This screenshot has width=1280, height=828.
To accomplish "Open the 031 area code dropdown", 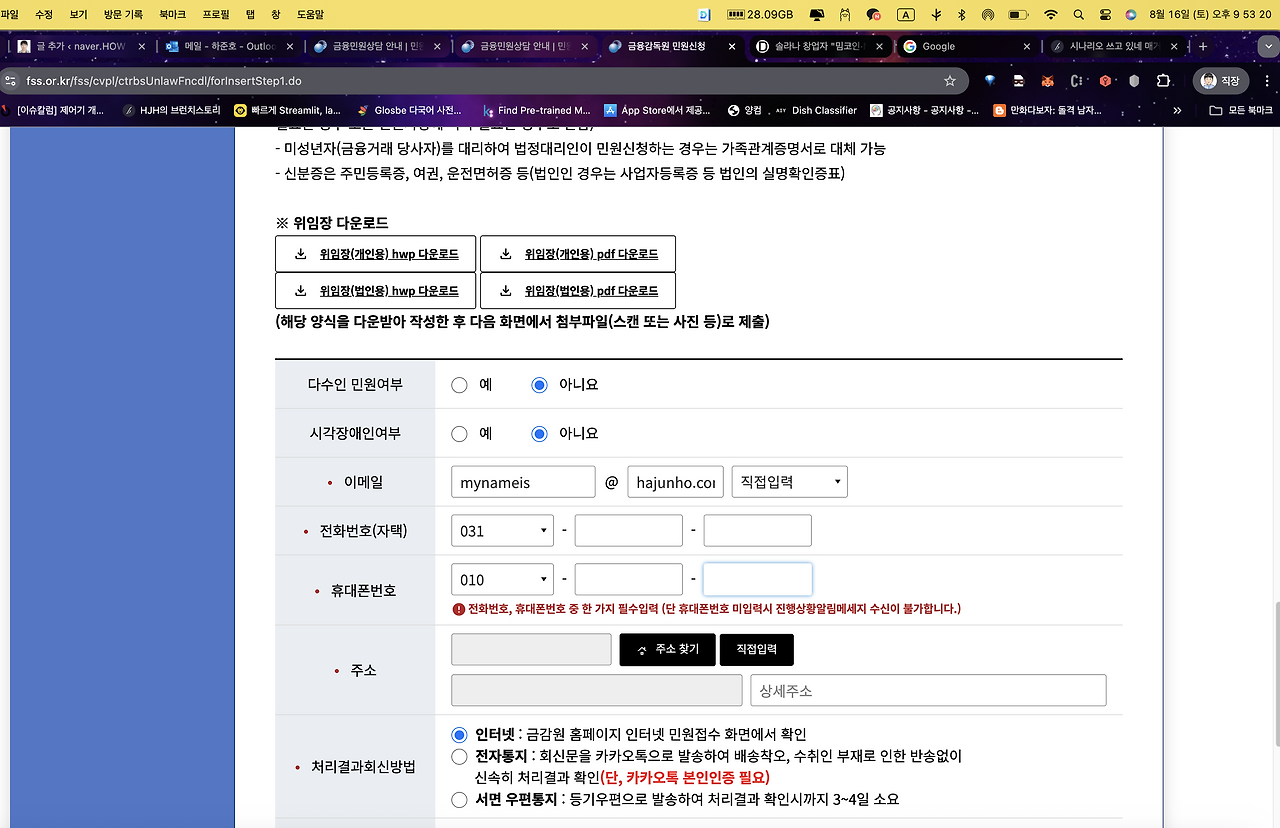I will pyautogui.click(x=502, y=530).
